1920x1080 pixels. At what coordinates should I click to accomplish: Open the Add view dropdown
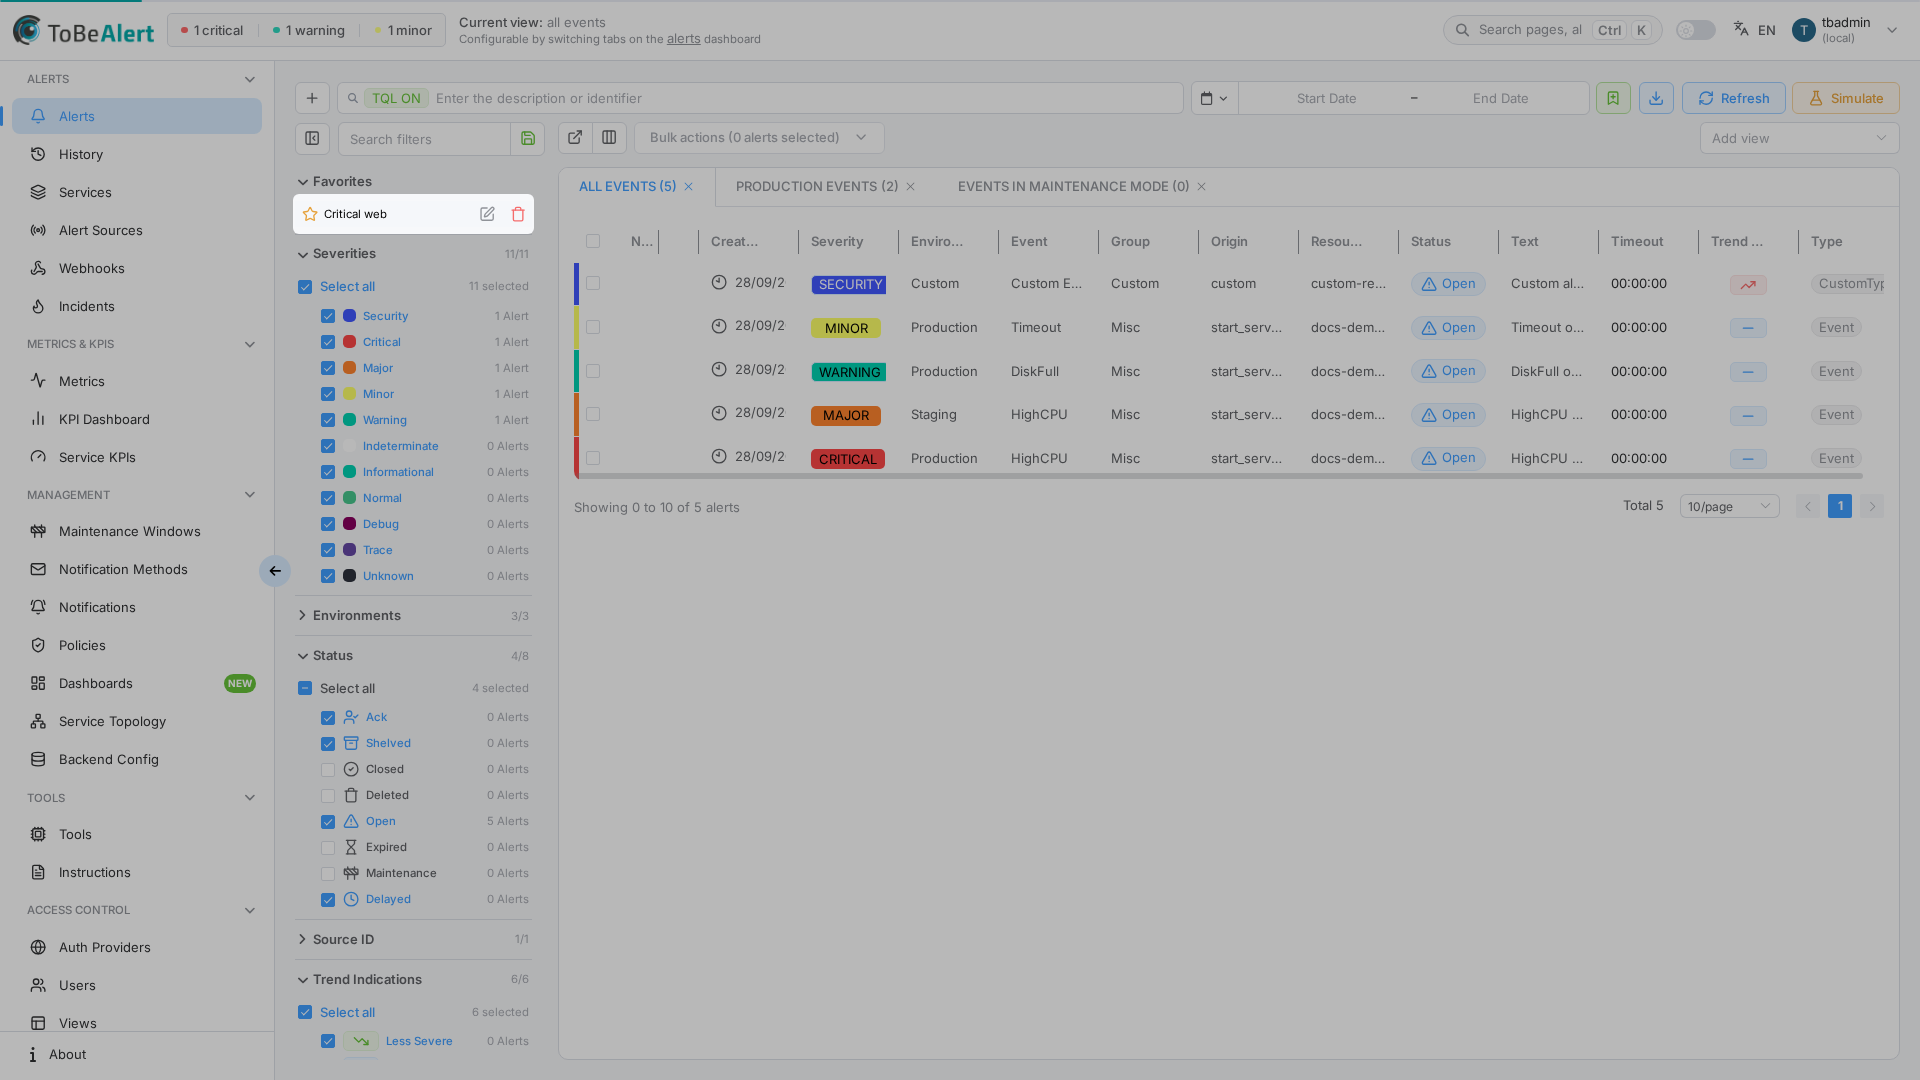coord(1799,138)
